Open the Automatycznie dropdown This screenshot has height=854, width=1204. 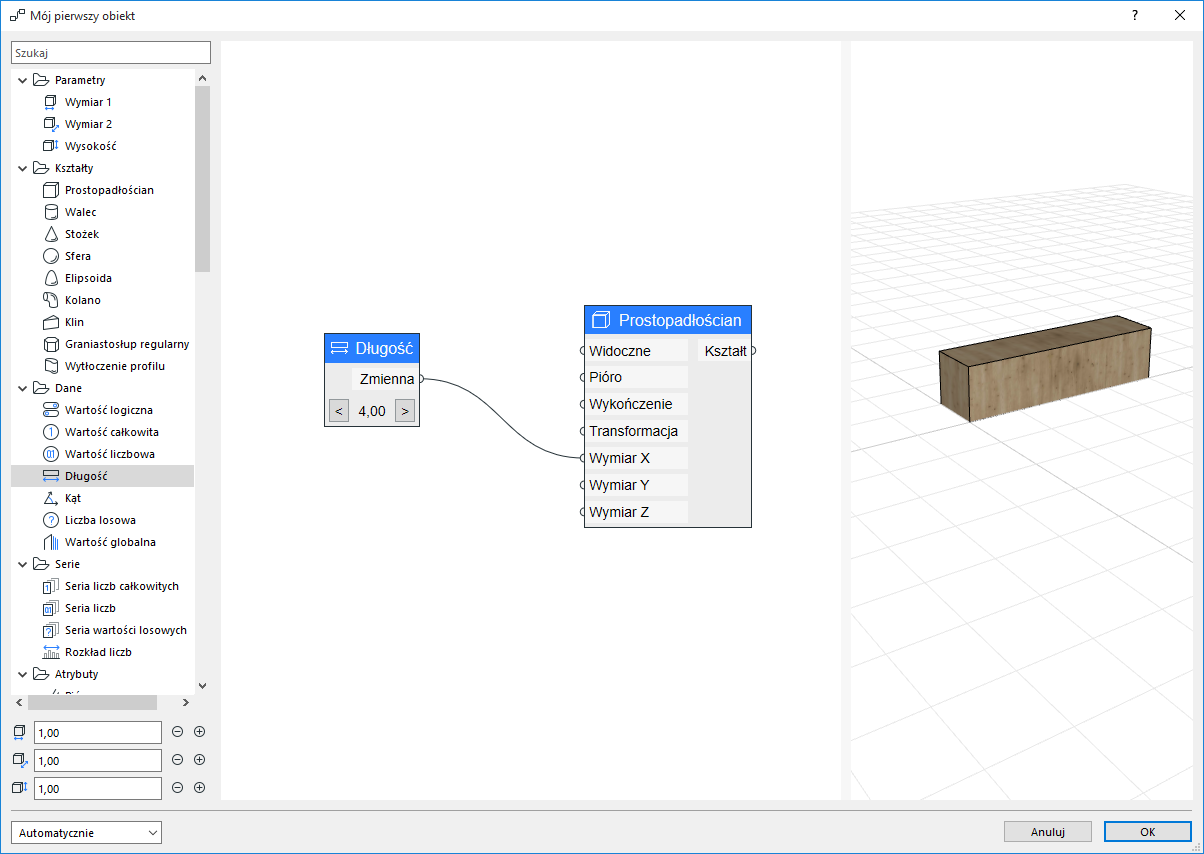(86, 832)
